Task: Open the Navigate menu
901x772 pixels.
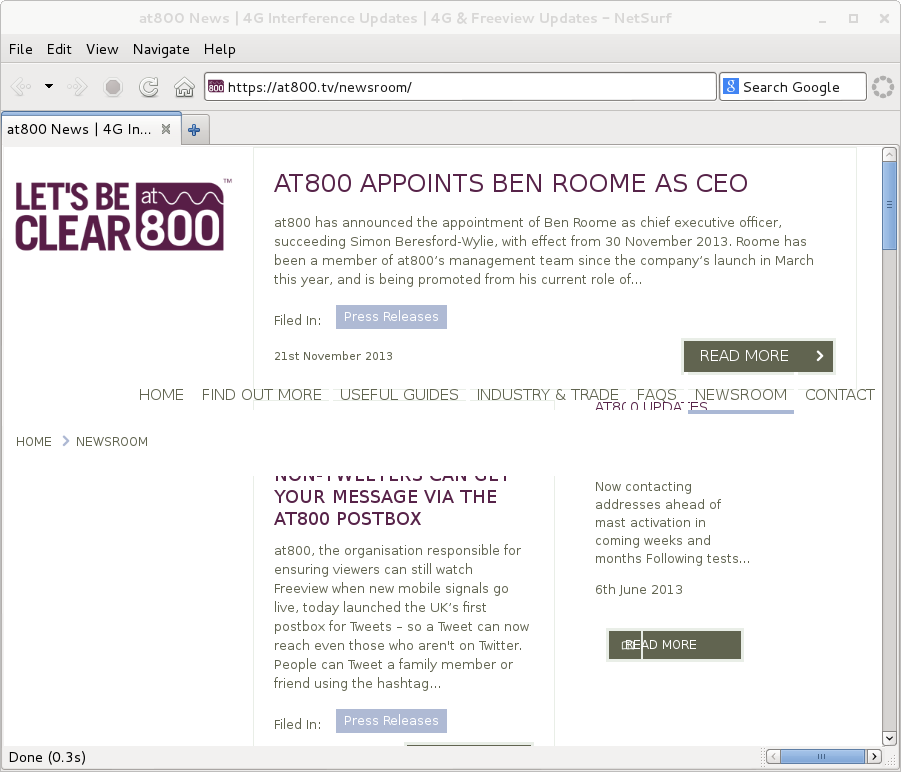Action: point(161,49)
